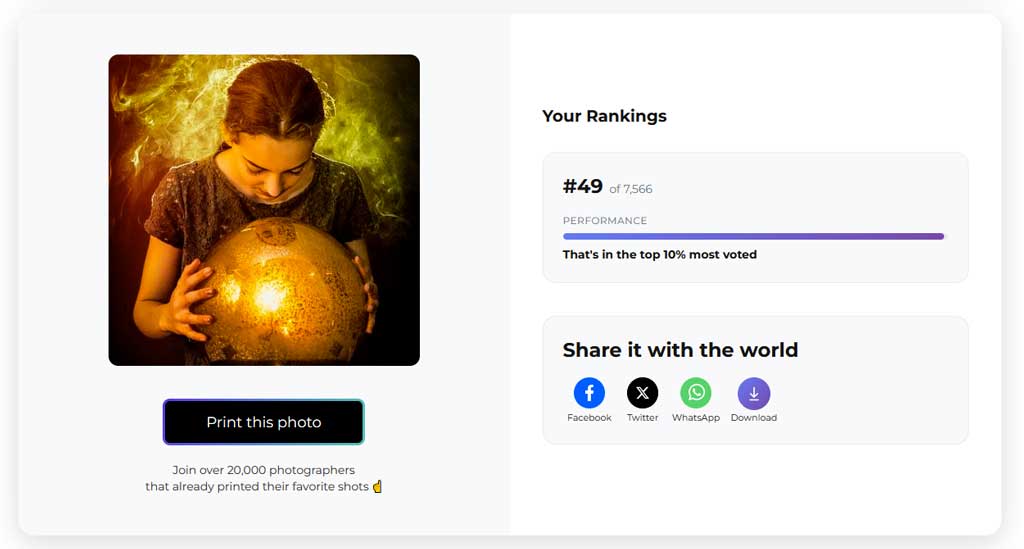Viewport: 1024px width, 549px height.
Task: Click the 'Join over 20,000 photographers' text
Action: tap(264, 470)
